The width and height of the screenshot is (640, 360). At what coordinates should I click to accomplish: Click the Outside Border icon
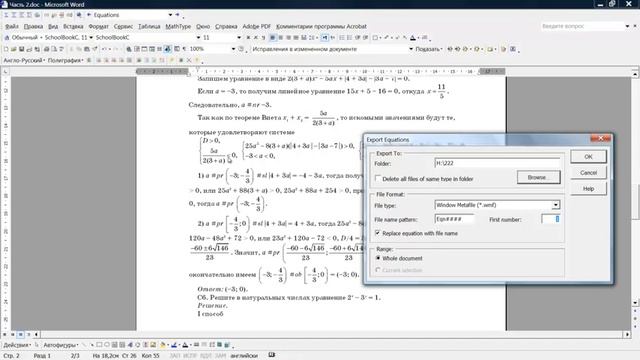pyautogui.click(x=375, y=38)
